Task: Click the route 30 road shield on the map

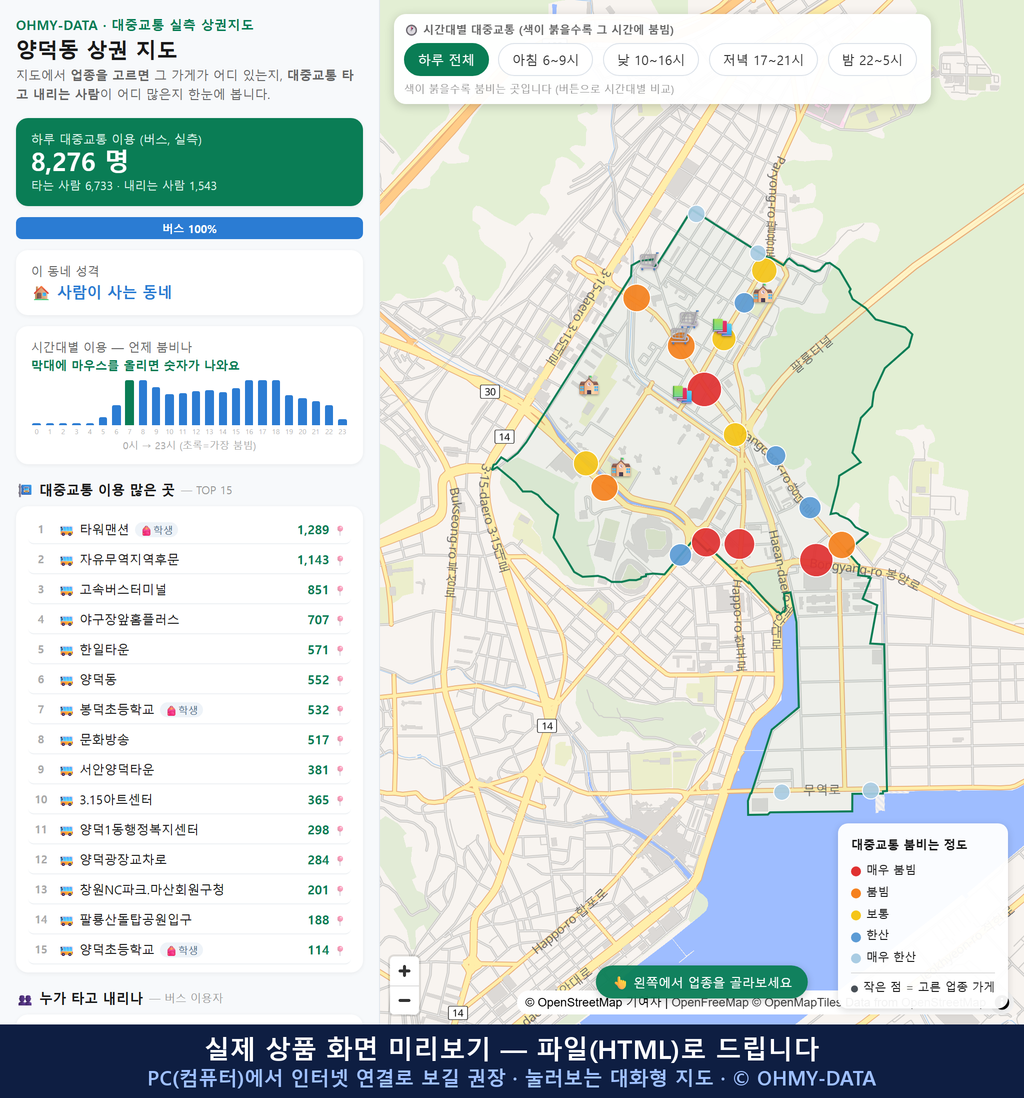Action: (x=490, y=392)
